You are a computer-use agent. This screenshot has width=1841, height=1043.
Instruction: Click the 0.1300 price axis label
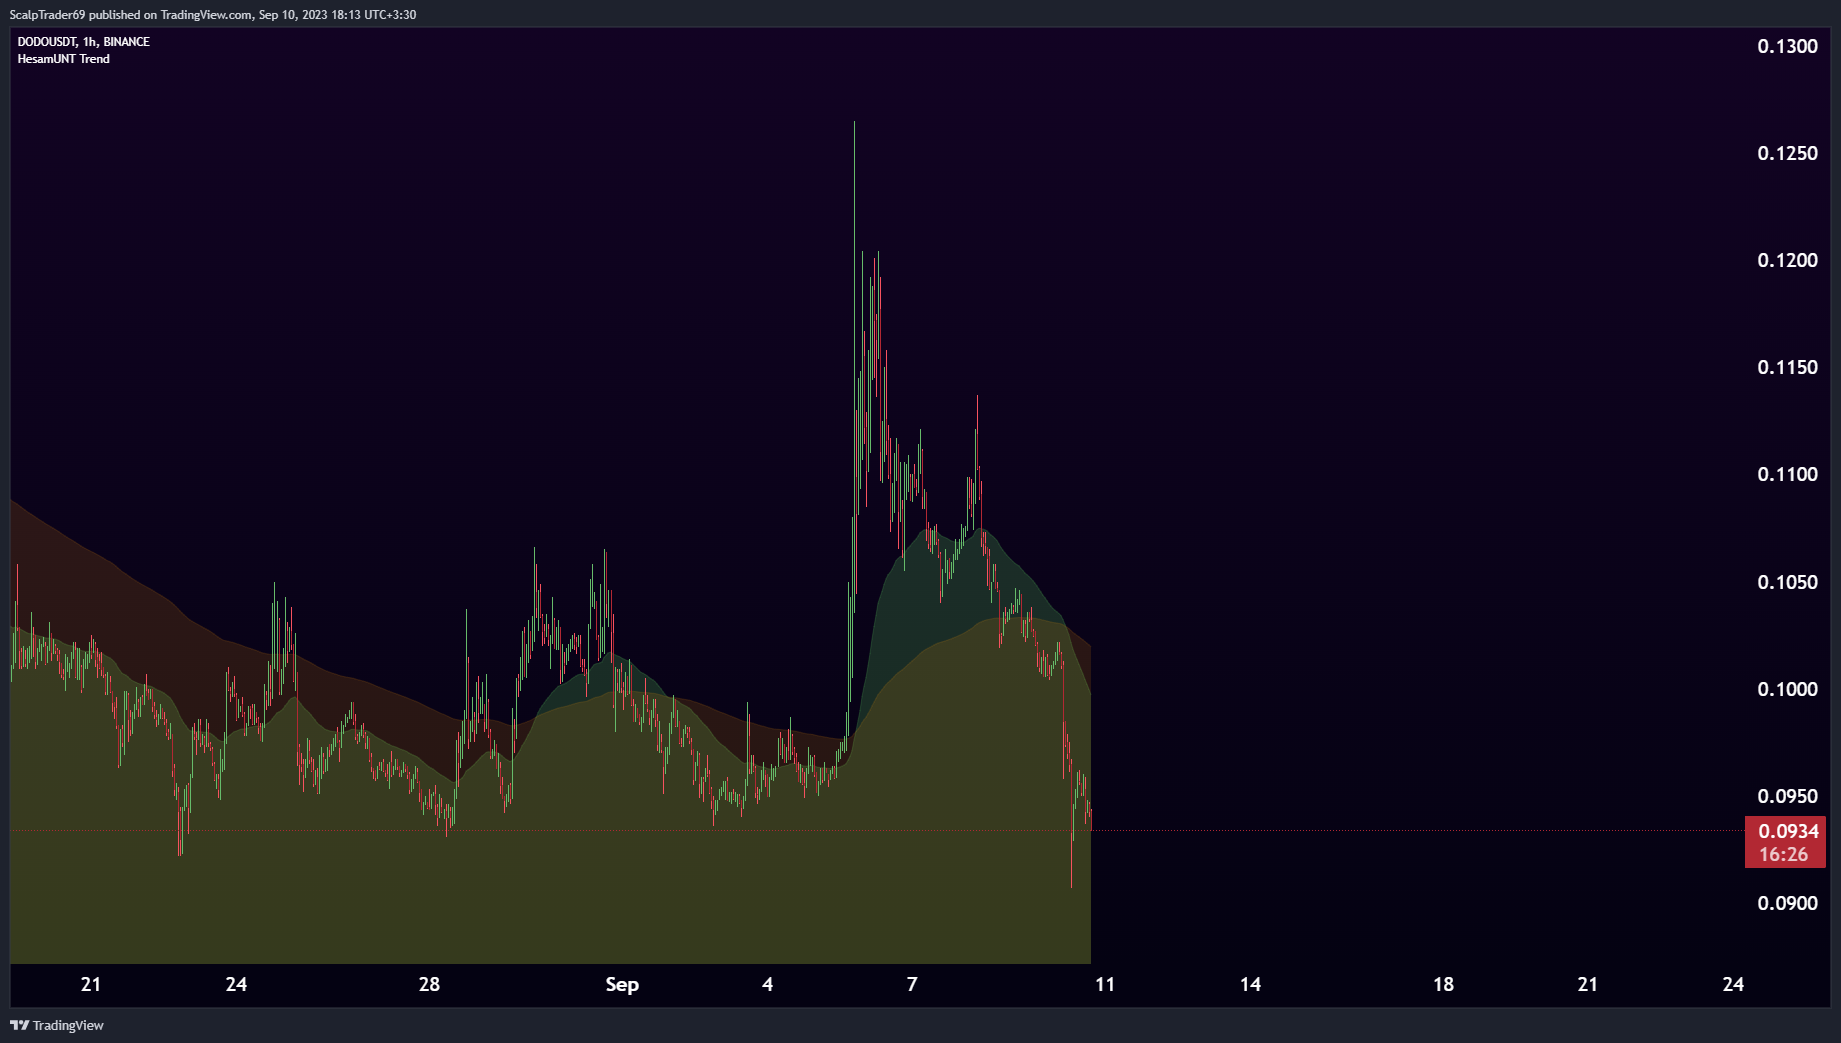(1788, 46)
